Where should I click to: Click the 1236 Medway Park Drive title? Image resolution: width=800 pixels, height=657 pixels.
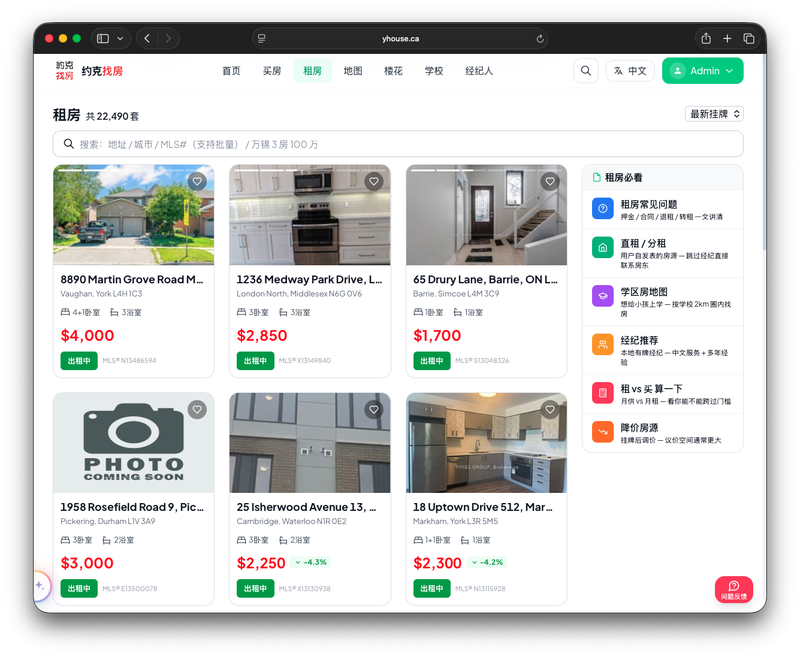click(x=309, y=280)
